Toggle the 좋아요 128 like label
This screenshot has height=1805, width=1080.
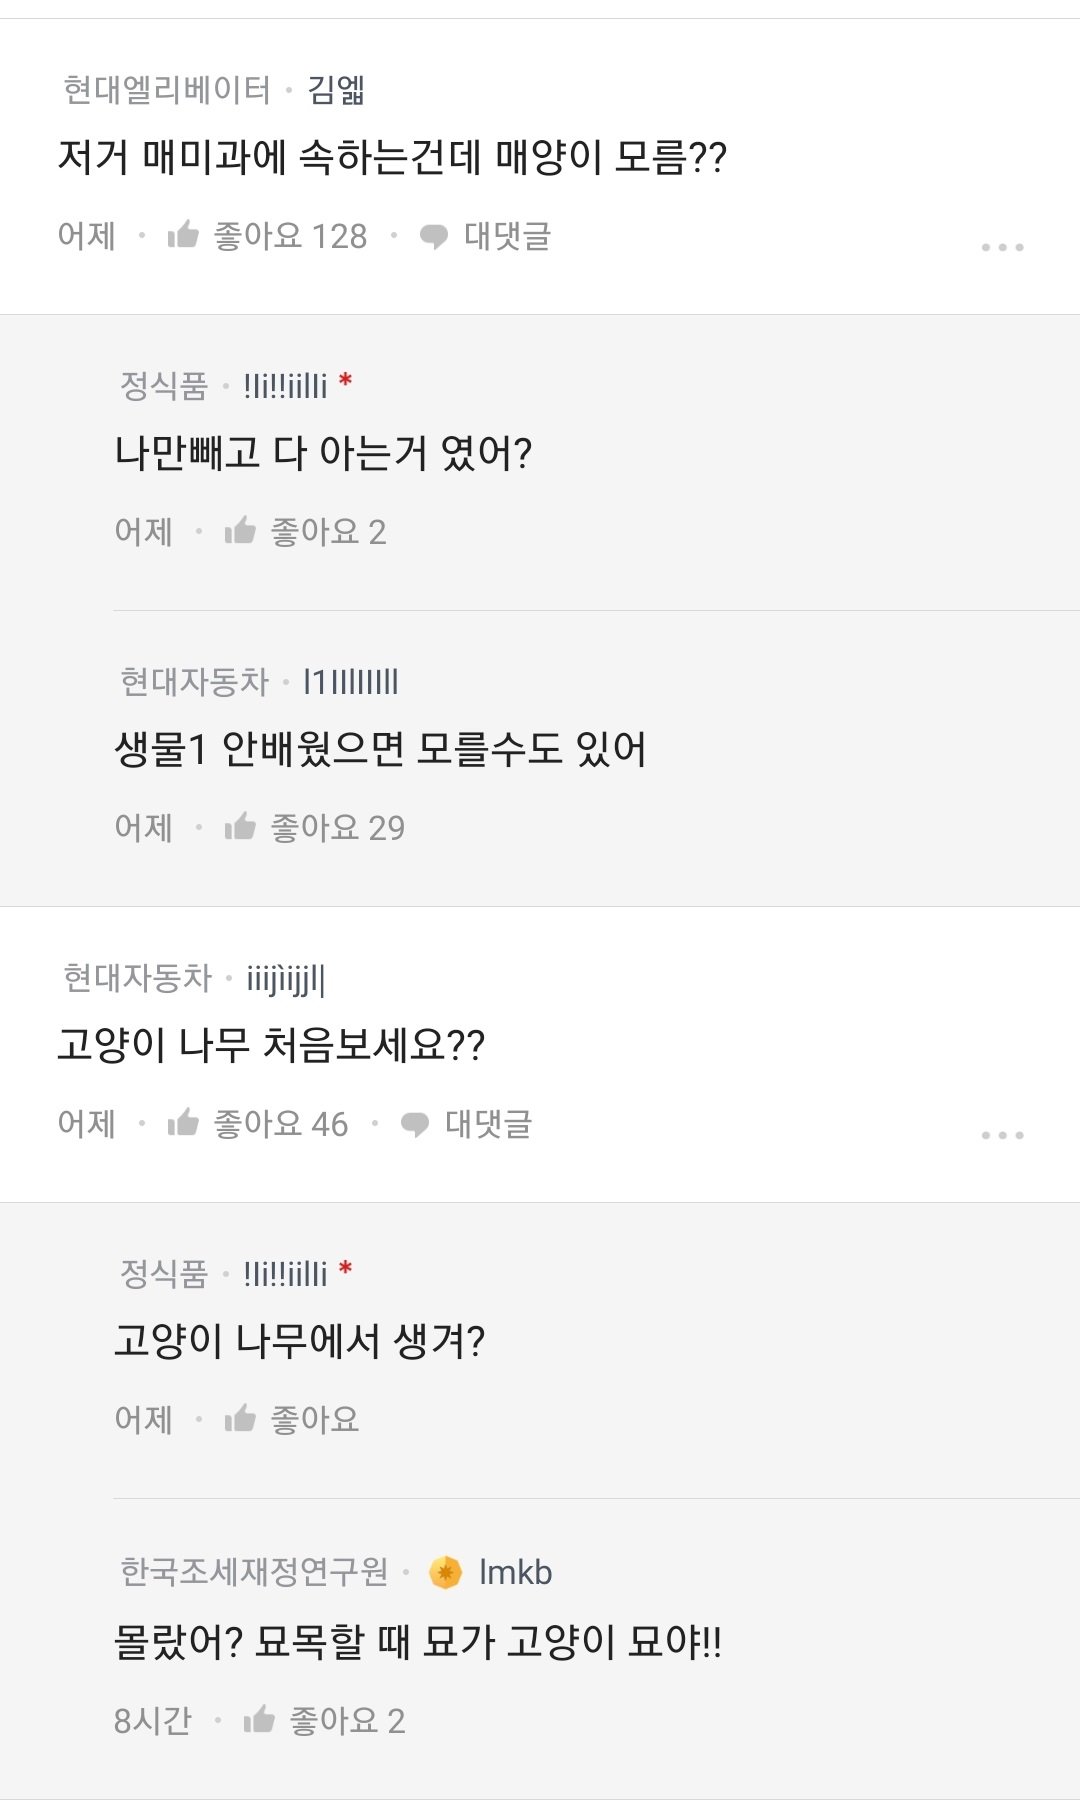point(290,236)
